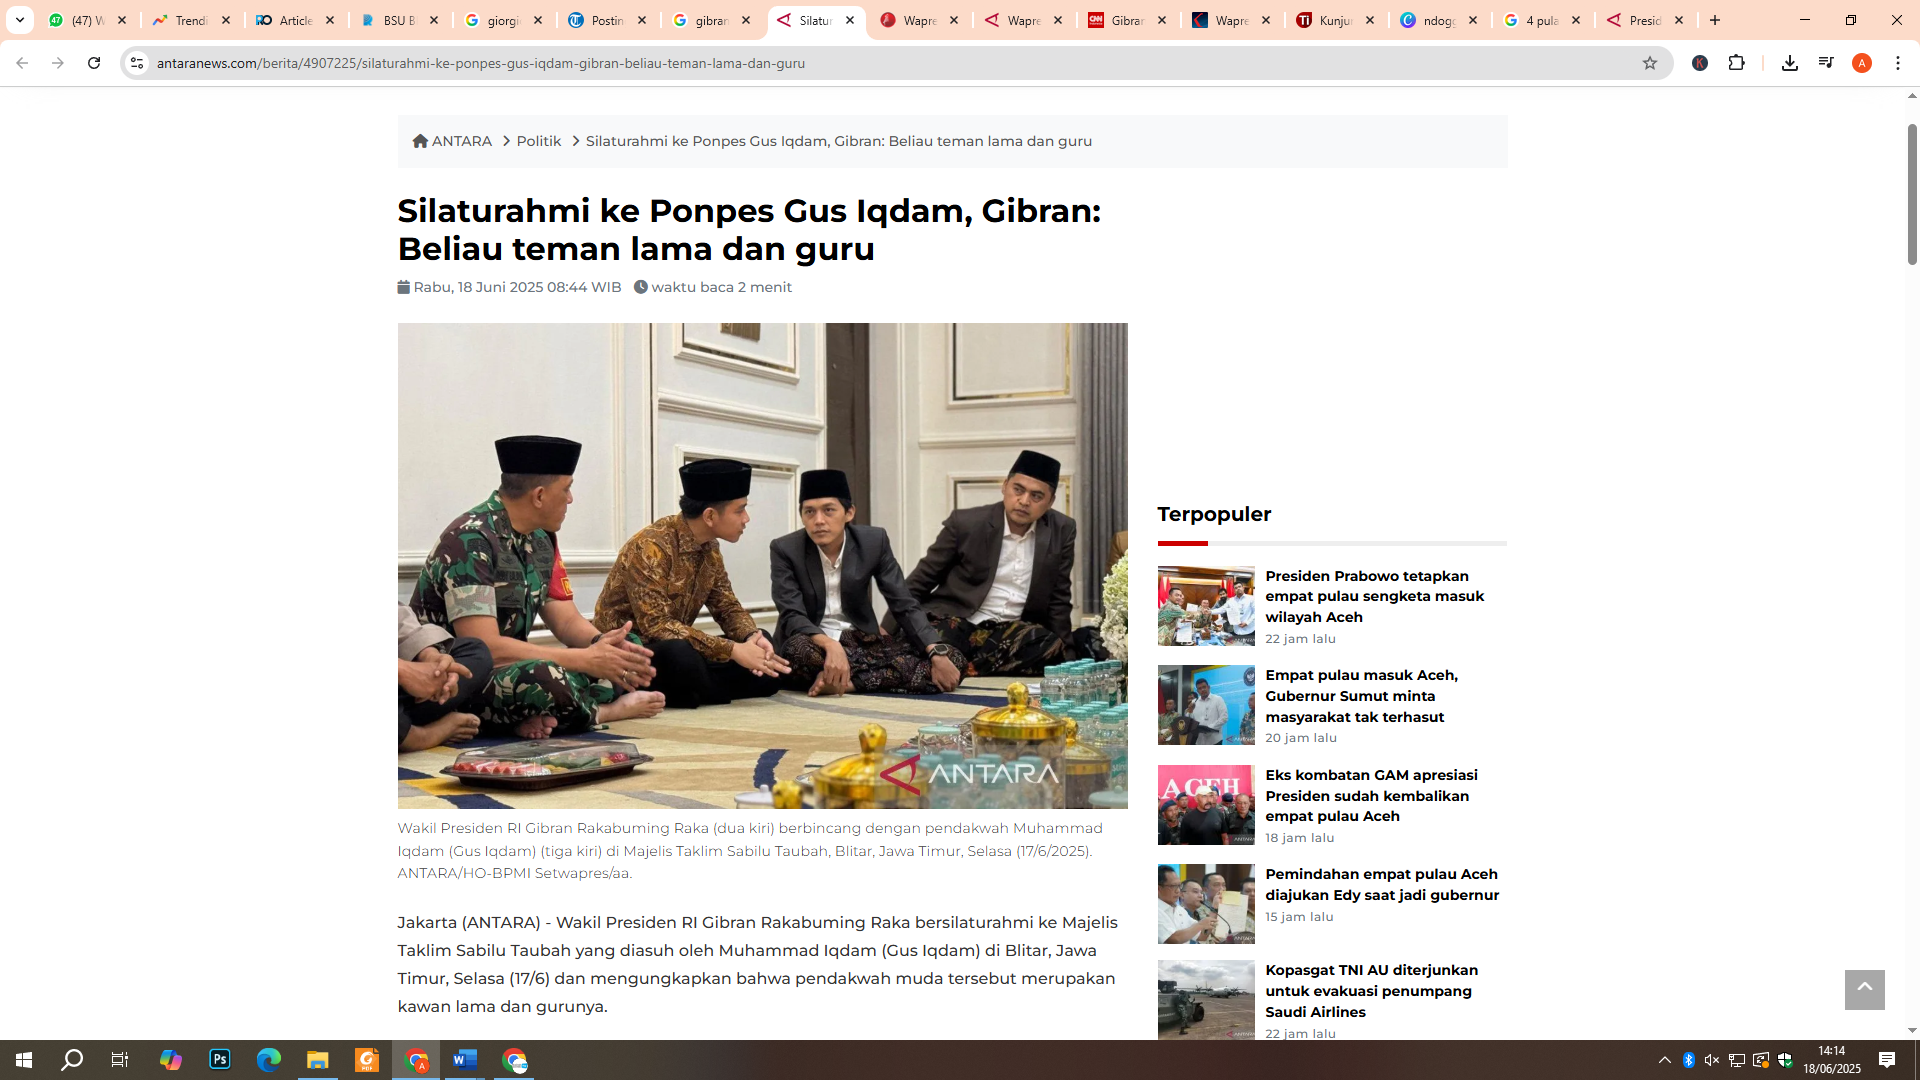
Task: Open article about Presiden Prabowo empat pulau
Action: 1376,596
